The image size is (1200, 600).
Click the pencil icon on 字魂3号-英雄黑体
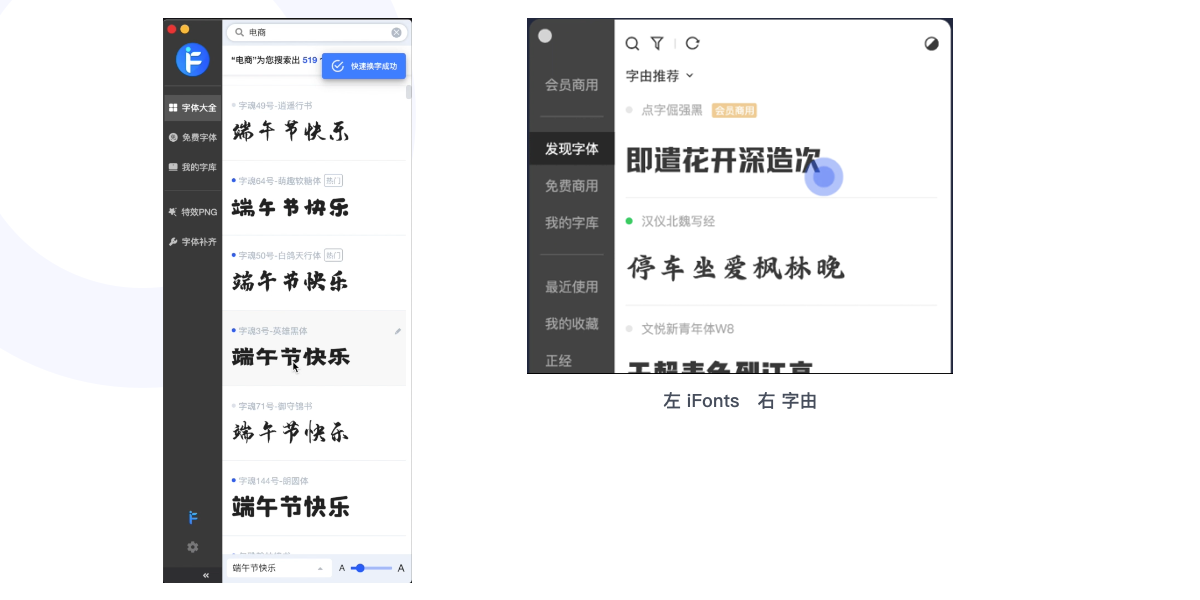point(397,330)
